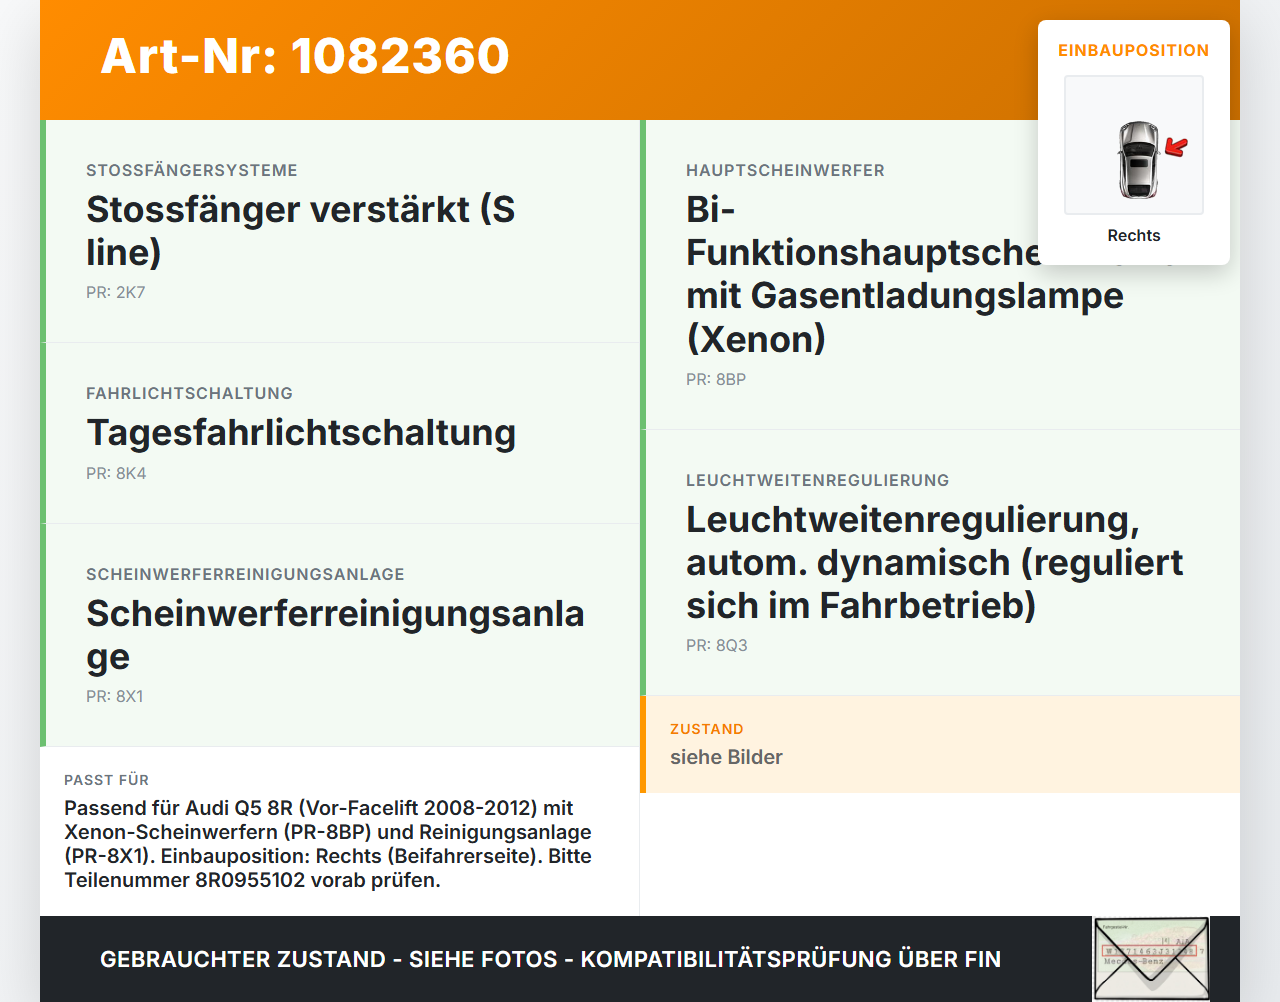
Task: Click the 'Rechts' caption under the car
Action: click(1134, 235)
